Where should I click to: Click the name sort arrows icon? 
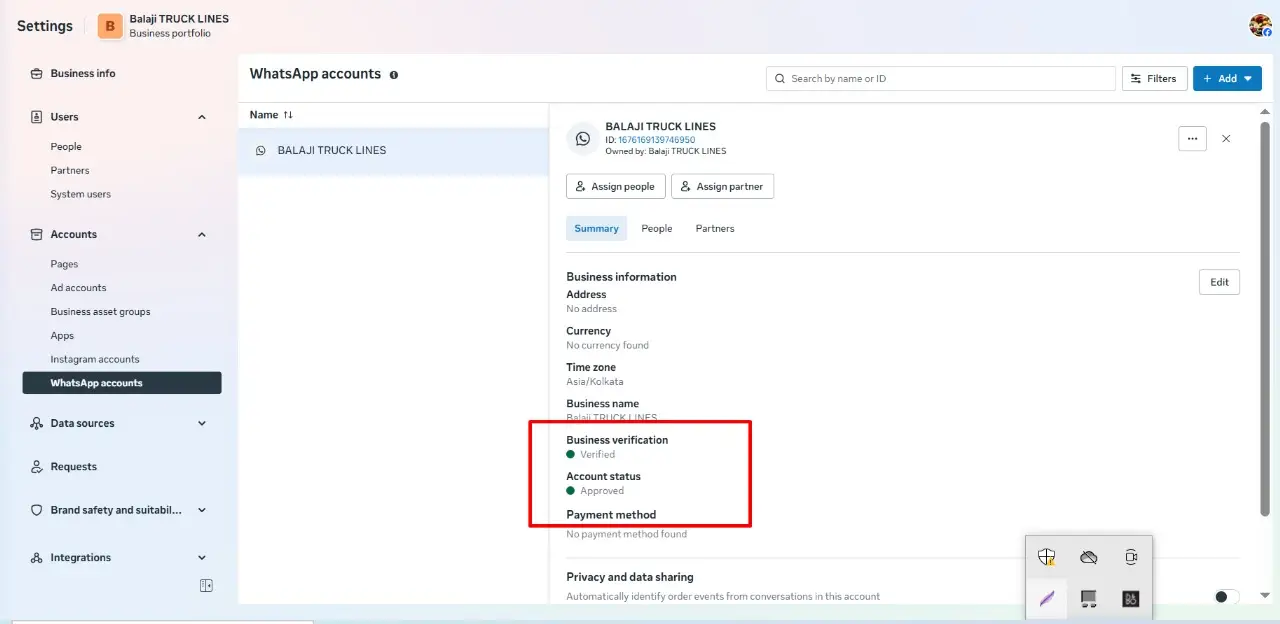[x=288, y=115]
